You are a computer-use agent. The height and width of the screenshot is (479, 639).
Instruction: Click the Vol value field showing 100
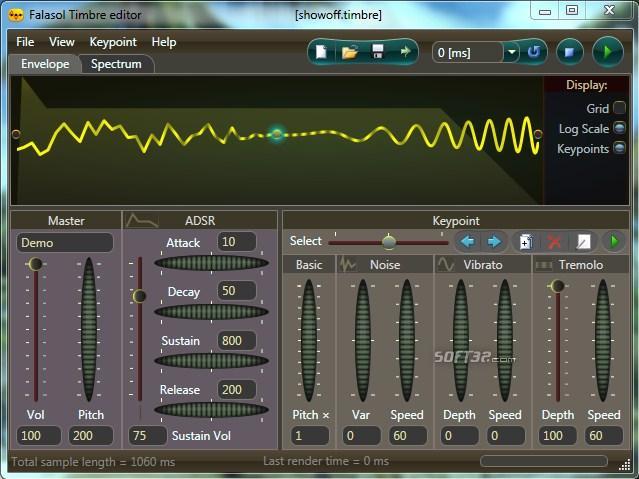(39, 435)
